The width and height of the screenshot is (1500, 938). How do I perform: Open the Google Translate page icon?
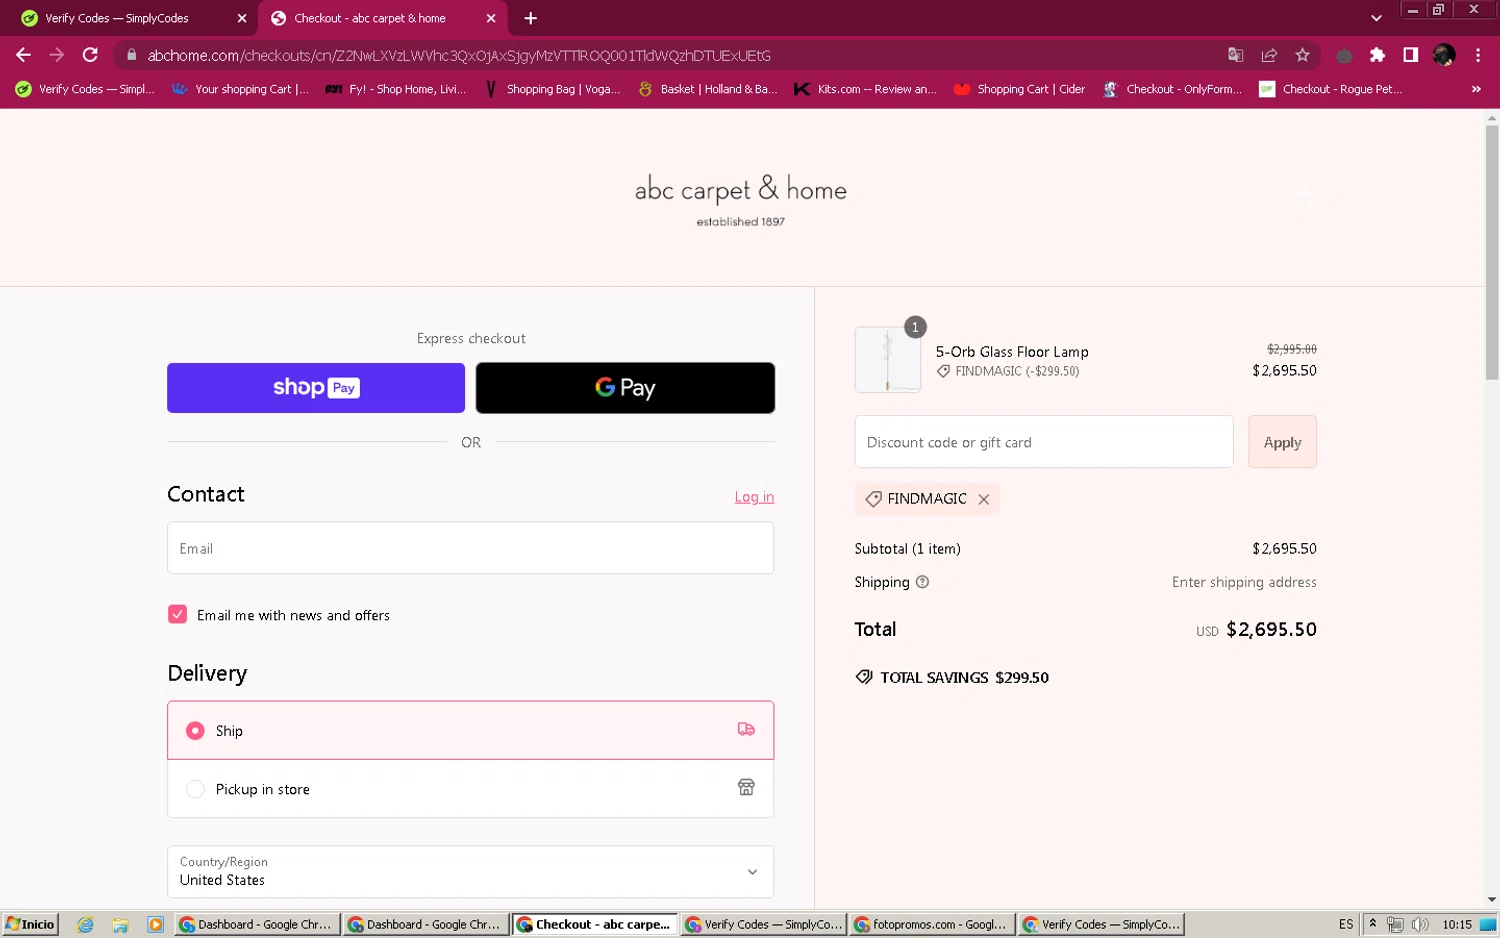(1236, 55)
